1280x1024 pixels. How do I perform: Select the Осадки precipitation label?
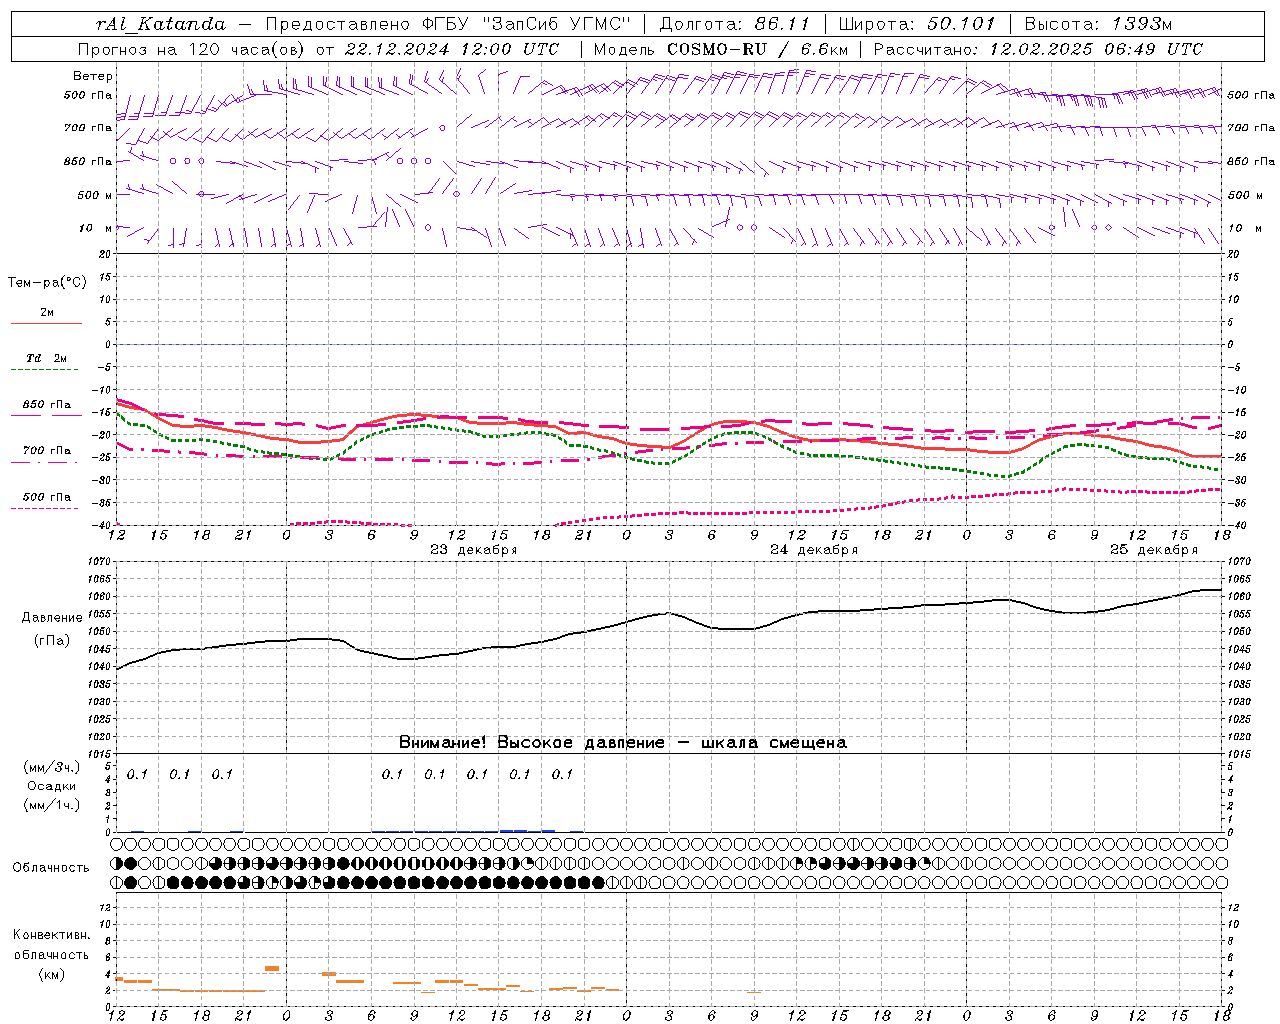coord(51,787)
